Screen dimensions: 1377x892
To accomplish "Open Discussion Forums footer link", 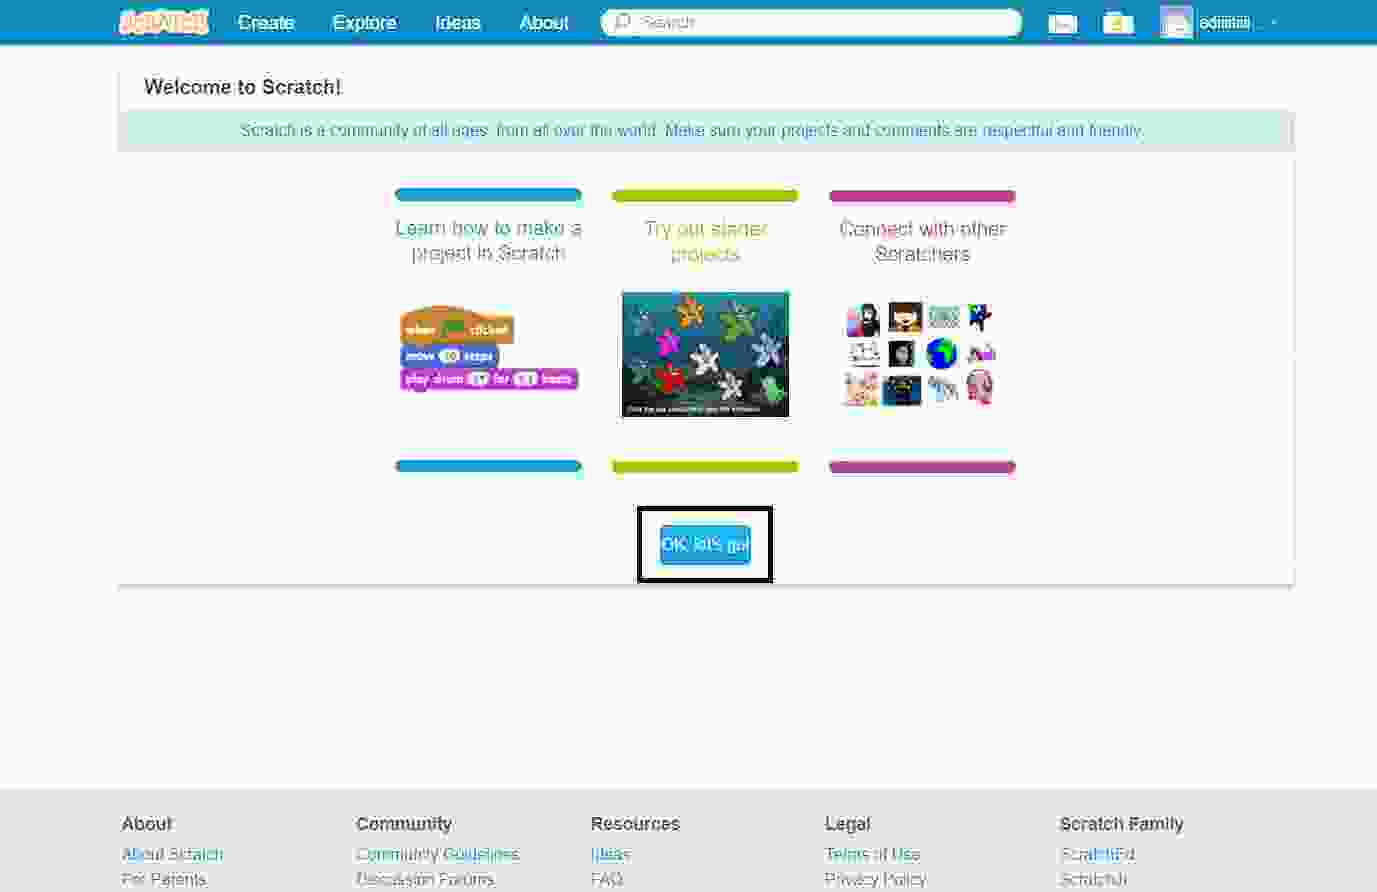I will click(x=425, y=879).
